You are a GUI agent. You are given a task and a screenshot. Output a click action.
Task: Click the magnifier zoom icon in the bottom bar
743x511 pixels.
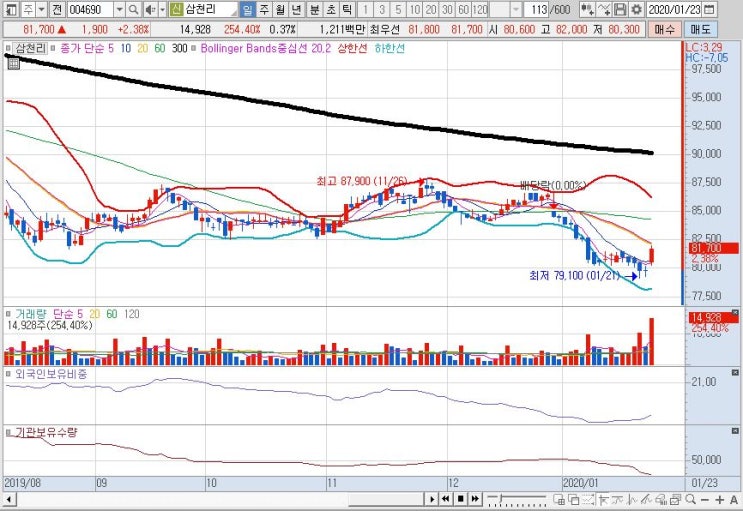690,499
